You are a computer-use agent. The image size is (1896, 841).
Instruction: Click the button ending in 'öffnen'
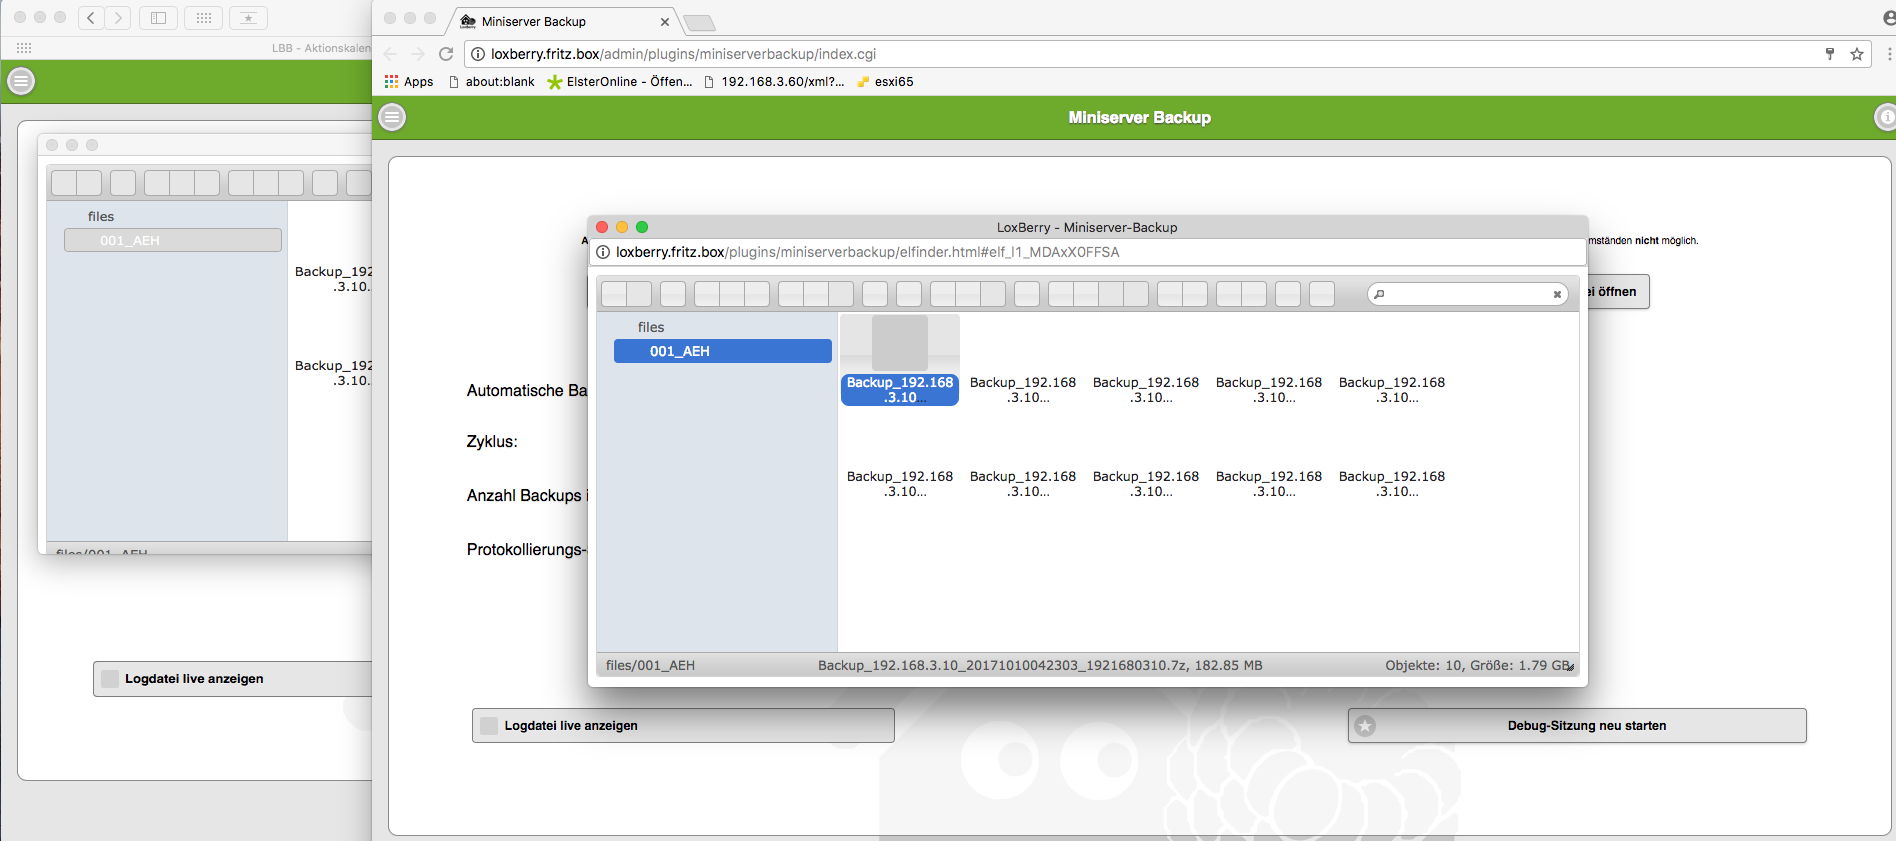point(1617,292)
